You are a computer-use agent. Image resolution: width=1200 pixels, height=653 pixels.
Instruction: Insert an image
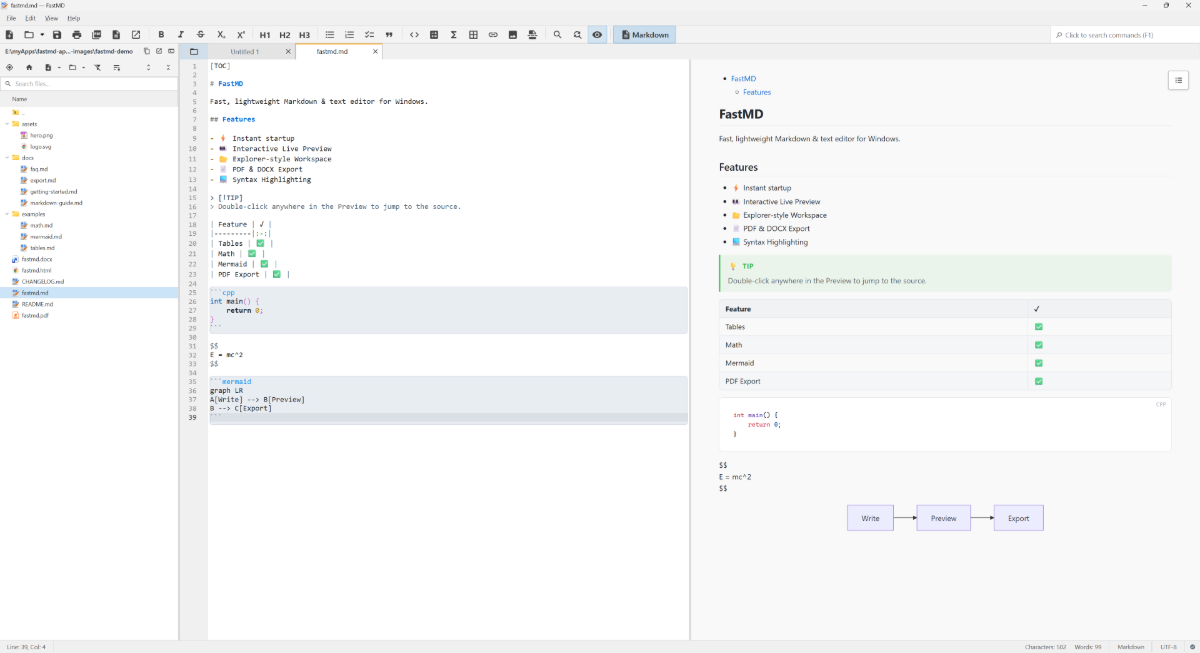tap(513, 35)
